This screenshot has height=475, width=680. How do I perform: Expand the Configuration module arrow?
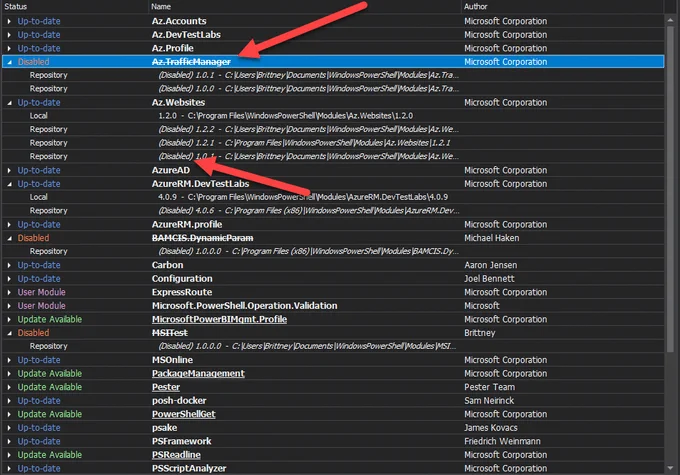pos(9,279)
